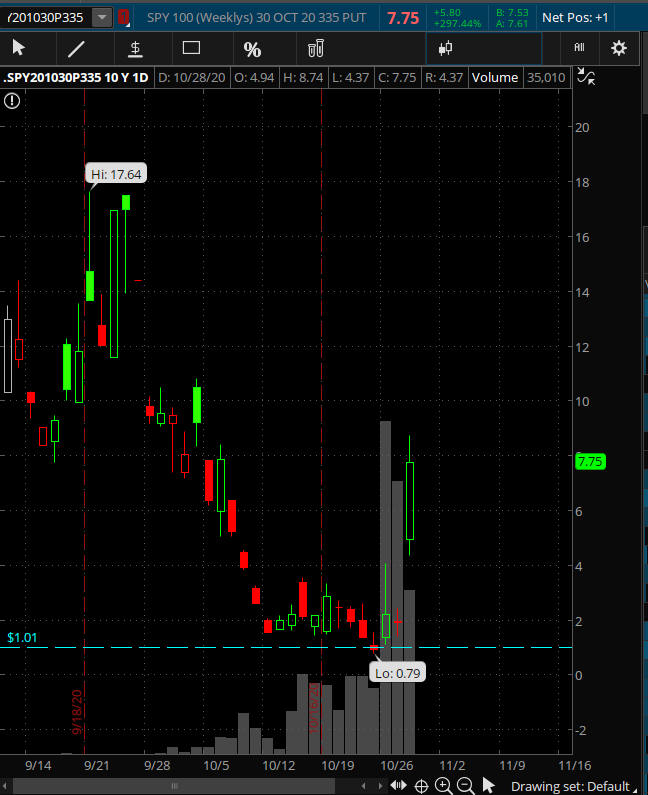The image size is (648, 795).
Task: Select the rectangle drawing tool
Action: [191, 48]
